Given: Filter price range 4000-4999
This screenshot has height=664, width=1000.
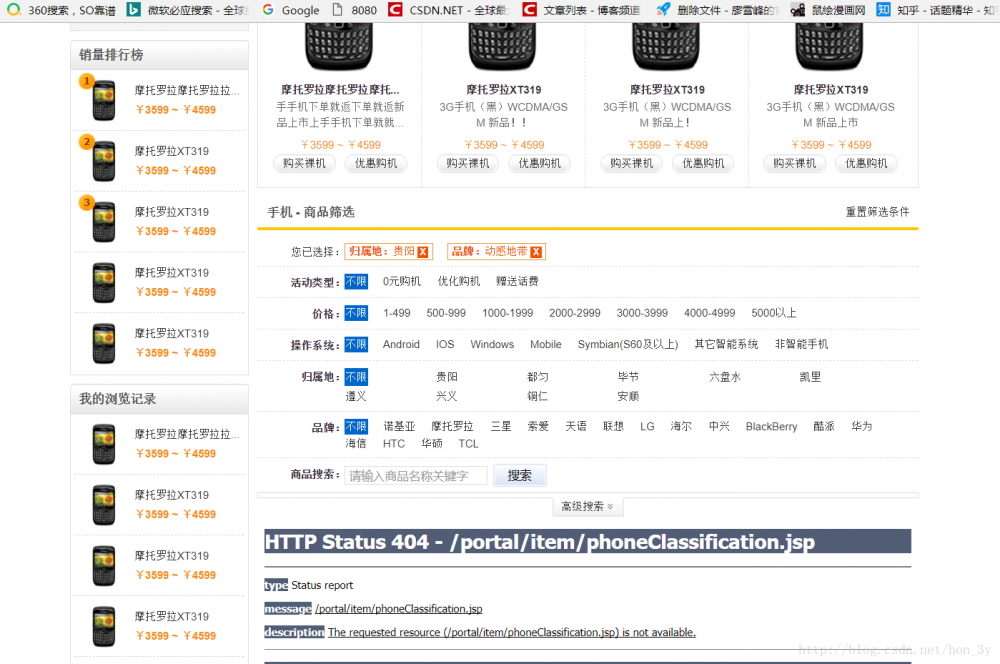Looking at the screenshot, I should tap(710, 313).
